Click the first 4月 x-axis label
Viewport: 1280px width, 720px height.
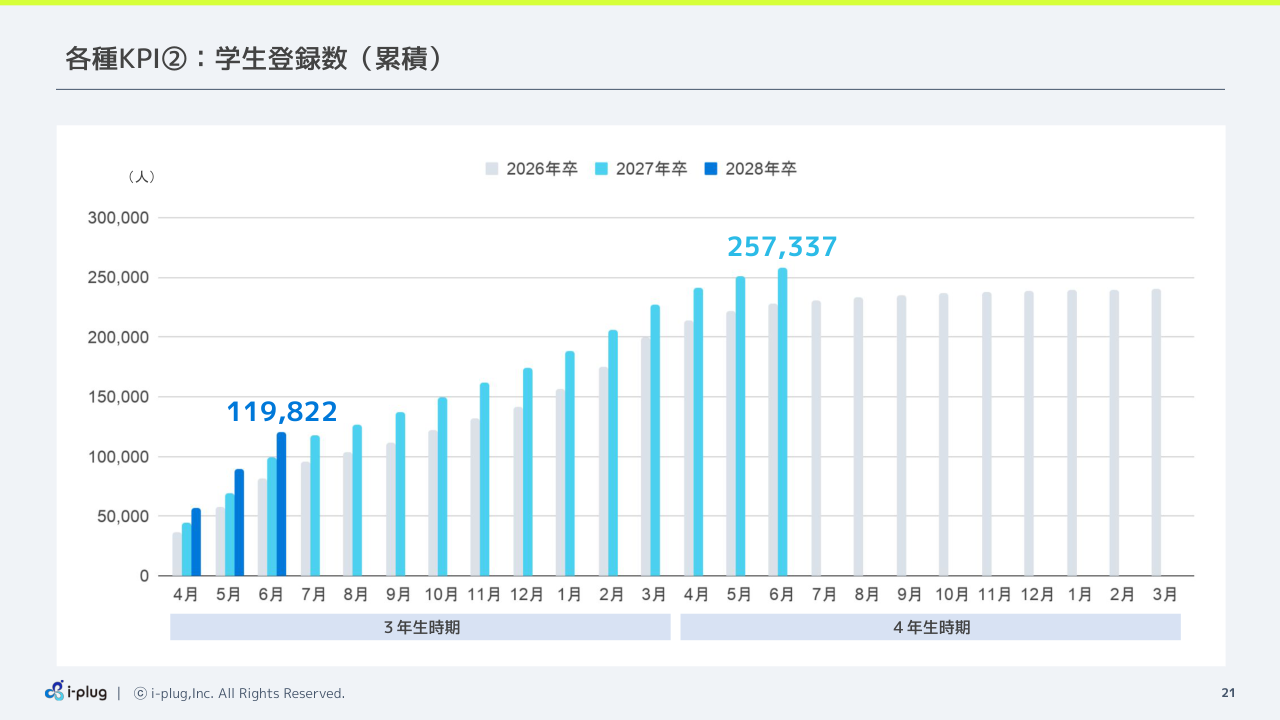click(185, 594)
